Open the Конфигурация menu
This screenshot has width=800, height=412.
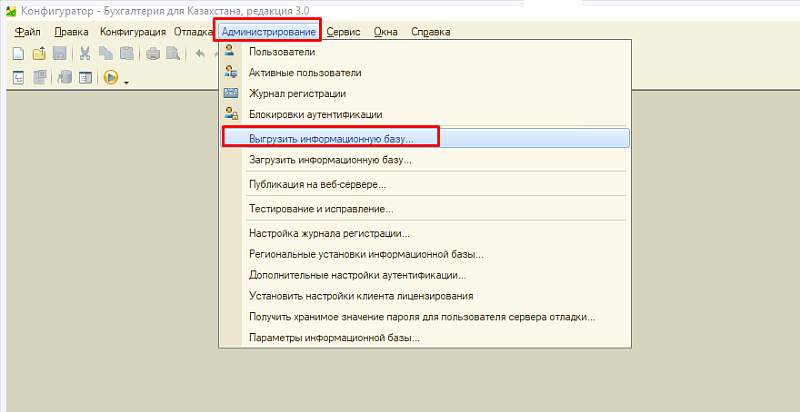point(133,31)
